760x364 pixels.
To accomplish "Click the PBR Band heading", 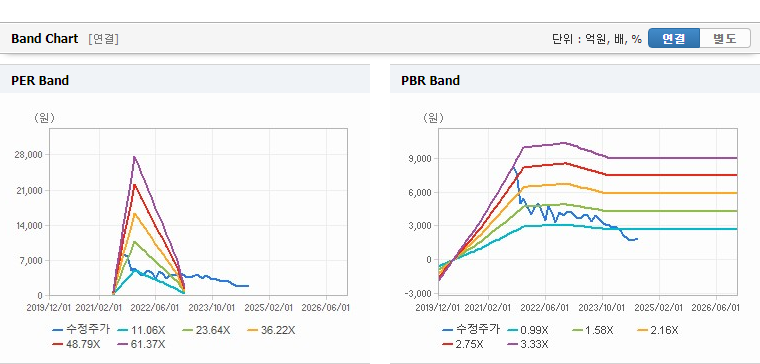I will [430, 80].
